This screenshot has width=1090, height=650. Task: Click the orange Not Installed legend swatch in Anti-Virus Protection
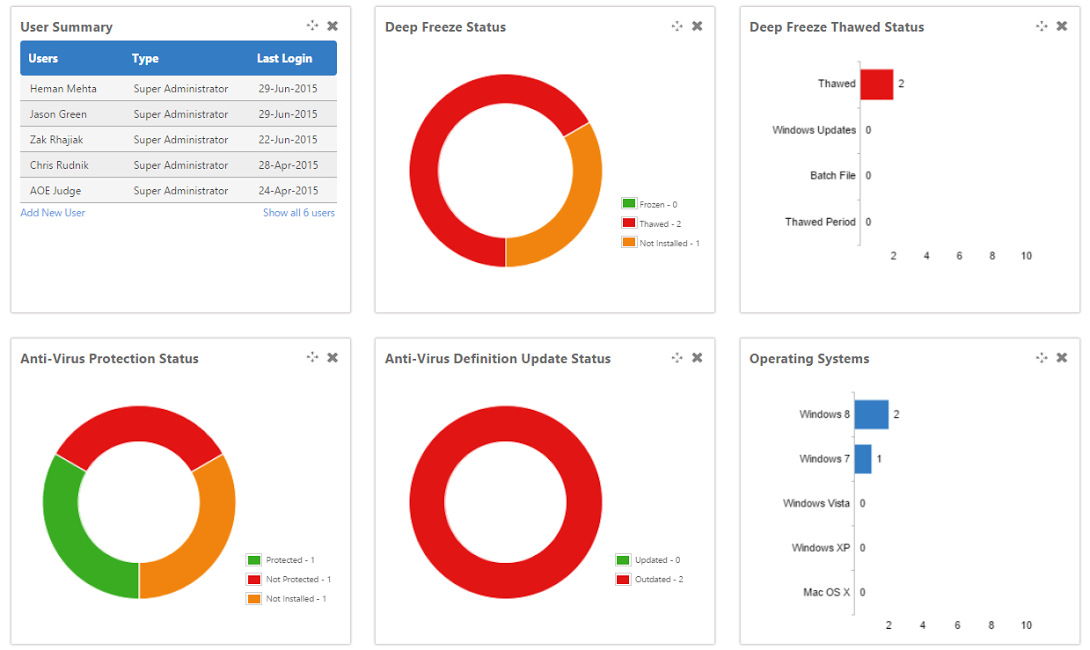pos(254,599)
